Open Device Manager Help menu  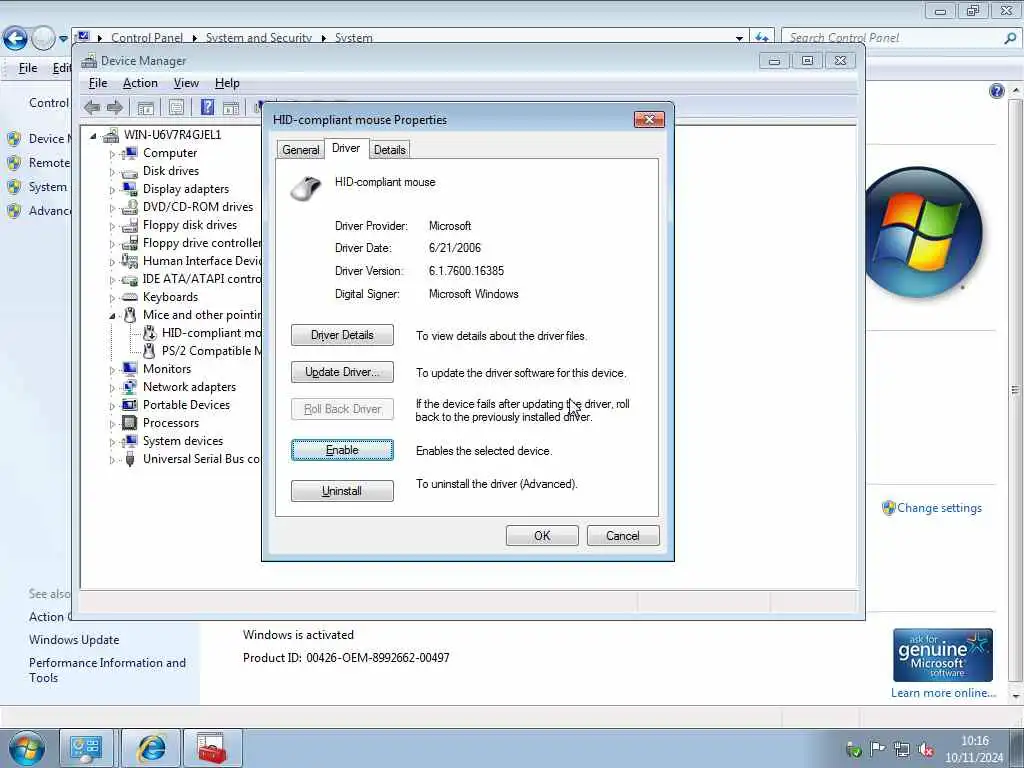coord(227,83)
